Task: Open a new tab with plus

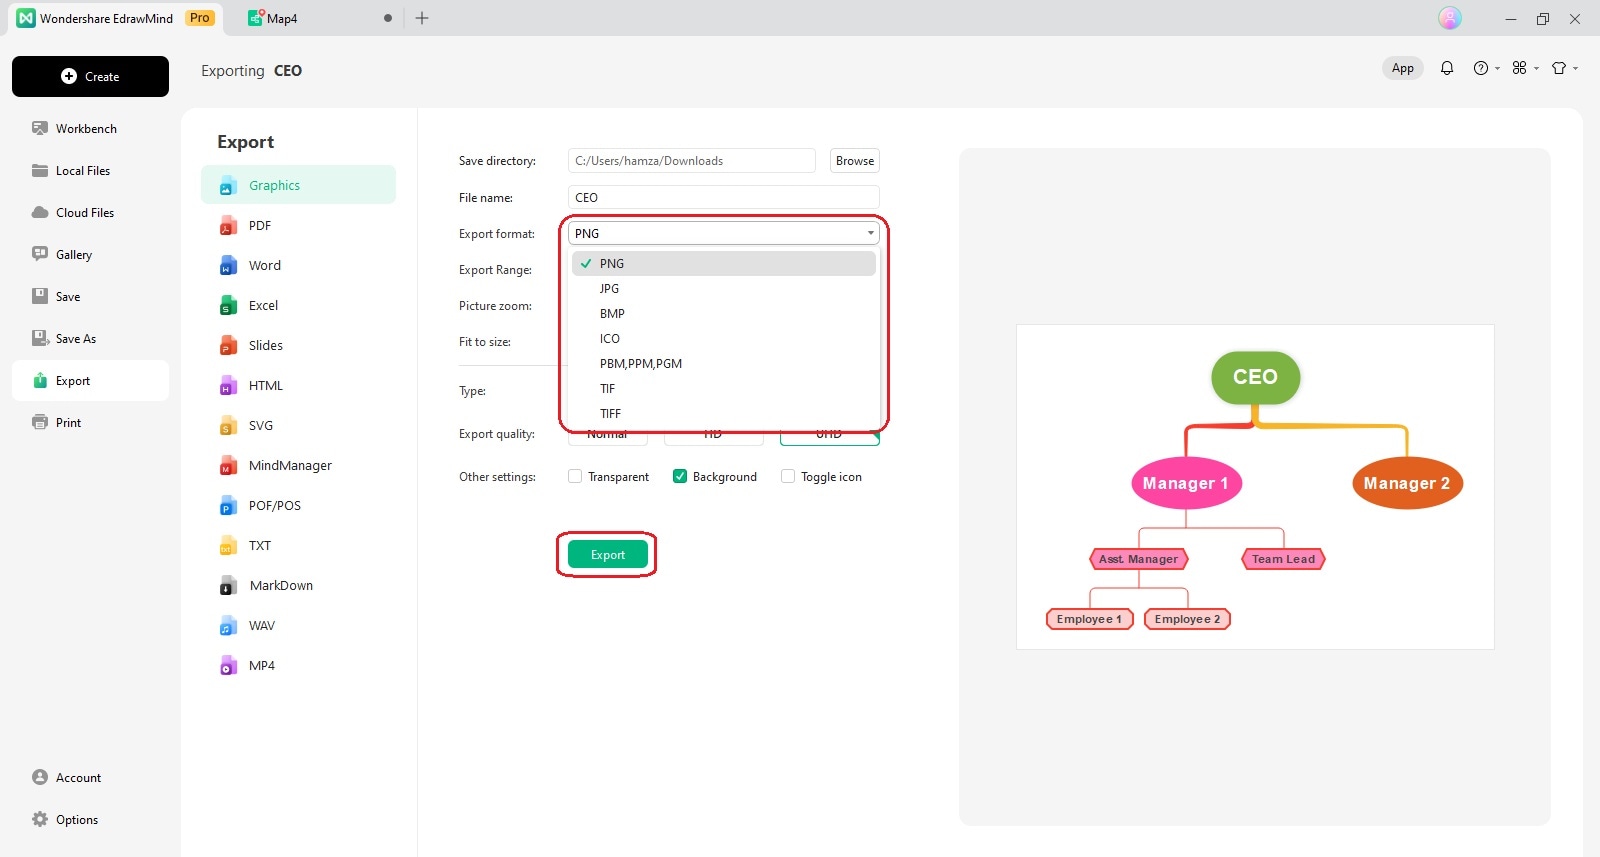Action: pos(422,18)
